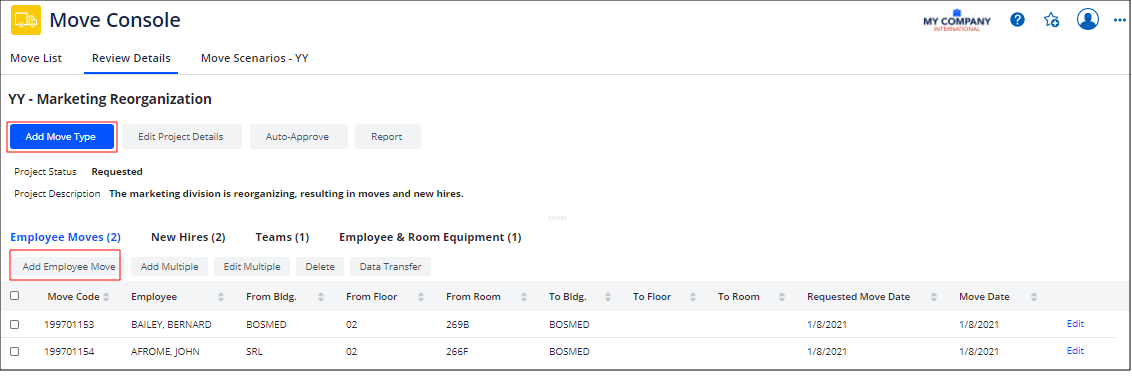The image size is (1132, 380).
Task: Click the My Company International logo
Action: coord(957,20)
